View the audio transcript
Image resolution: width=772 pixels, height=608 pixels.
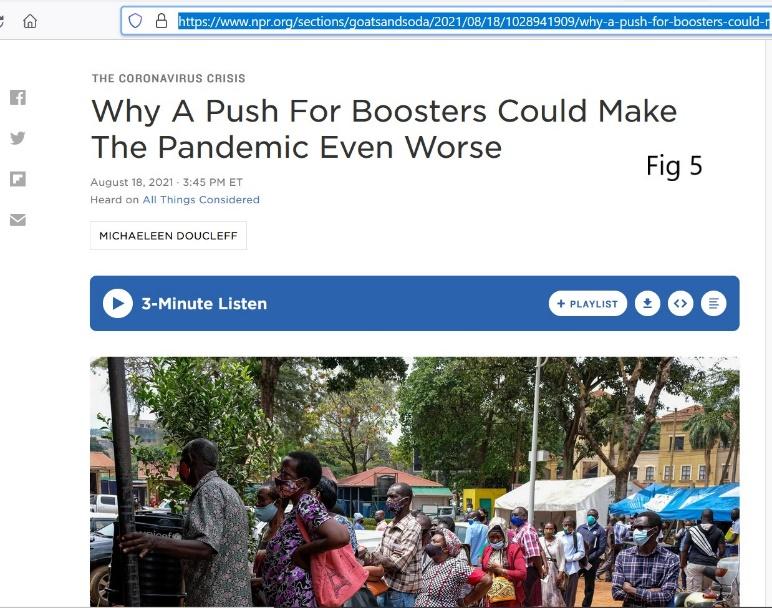point(713,304)
